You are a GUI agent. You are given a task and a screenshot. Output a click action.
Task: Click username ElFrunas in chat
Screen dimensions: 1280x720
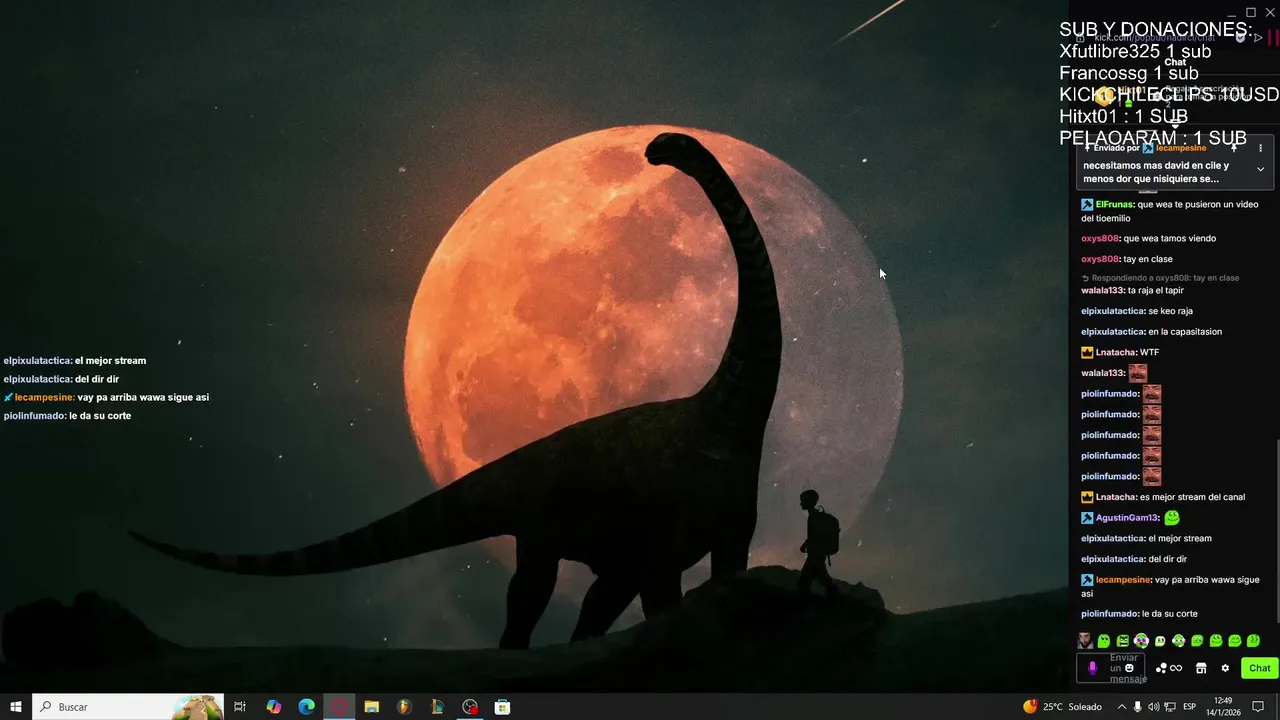[x=1114, y=204]
